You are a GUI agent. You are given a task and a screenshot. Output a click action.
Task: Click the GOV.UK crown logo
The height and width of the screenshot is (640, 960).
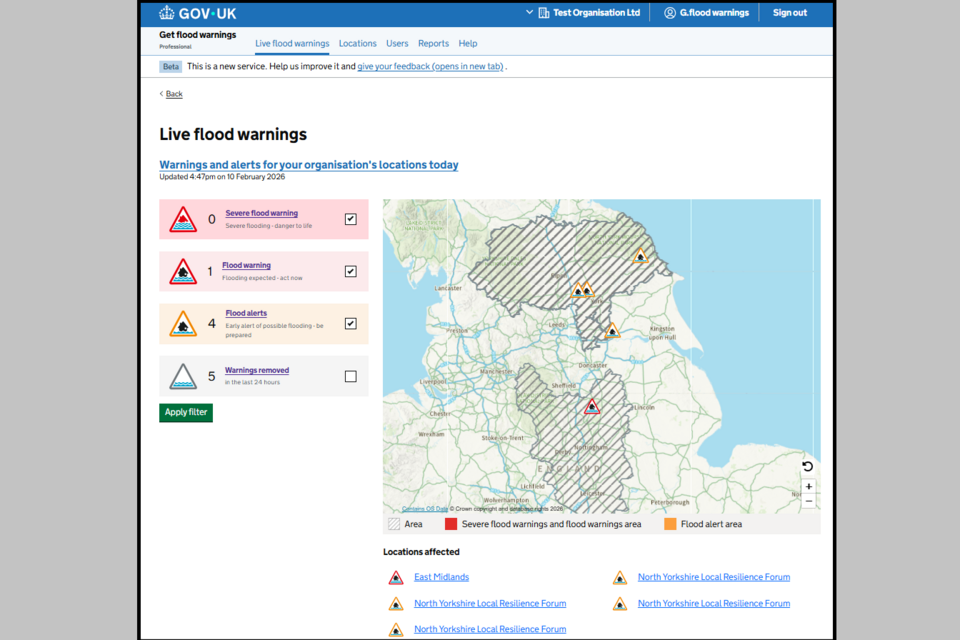pos(167,13)
